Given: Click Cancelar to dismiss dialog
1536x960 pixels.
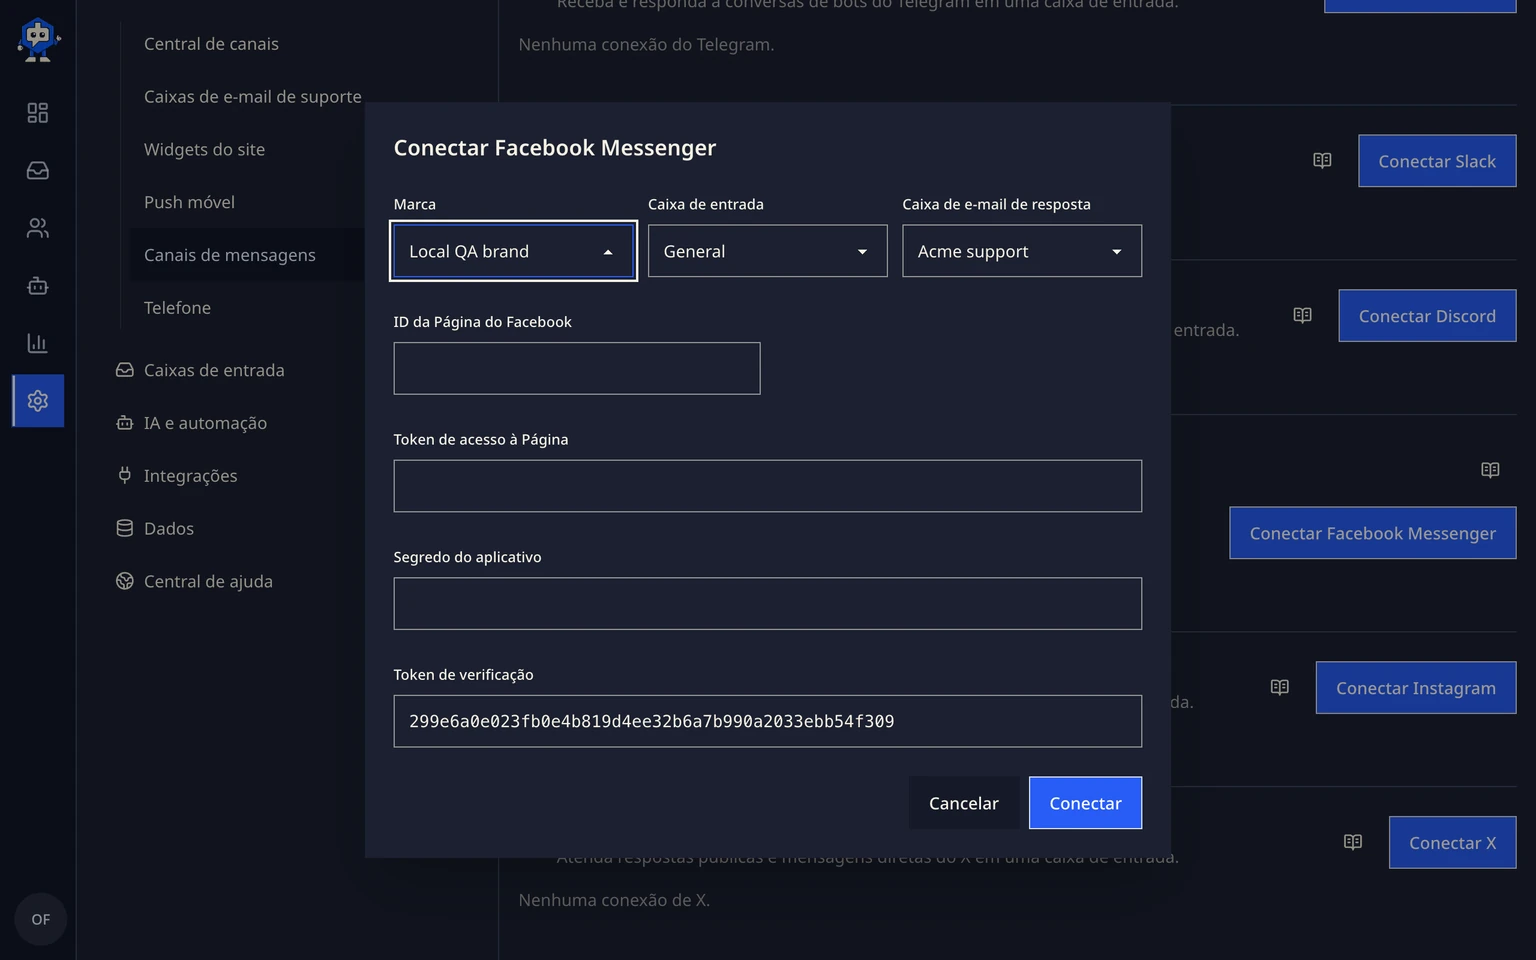Looking at the screenshot, I should [x=964, y=803].
